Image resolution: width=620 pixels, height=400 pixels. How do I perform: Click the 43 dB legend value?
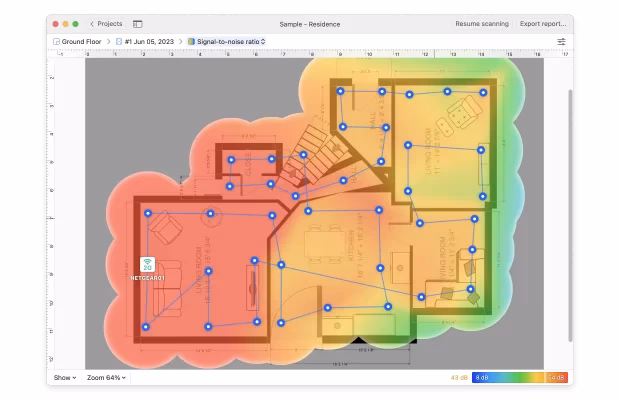pyautogui.click(x=459, y=378)
